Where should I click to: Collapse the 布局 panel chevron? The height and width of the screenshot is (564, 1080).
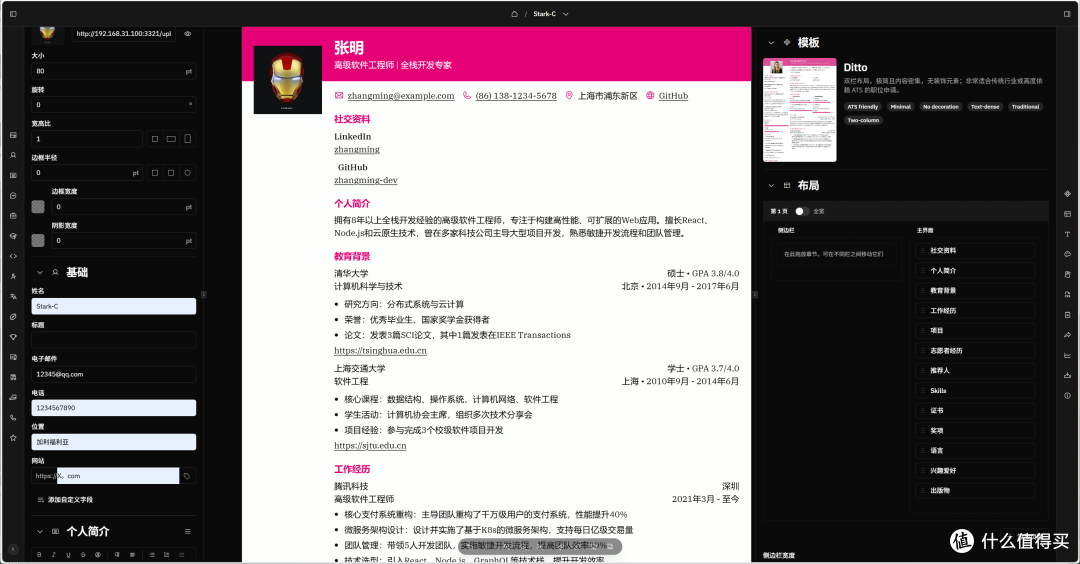click(771, 185)
